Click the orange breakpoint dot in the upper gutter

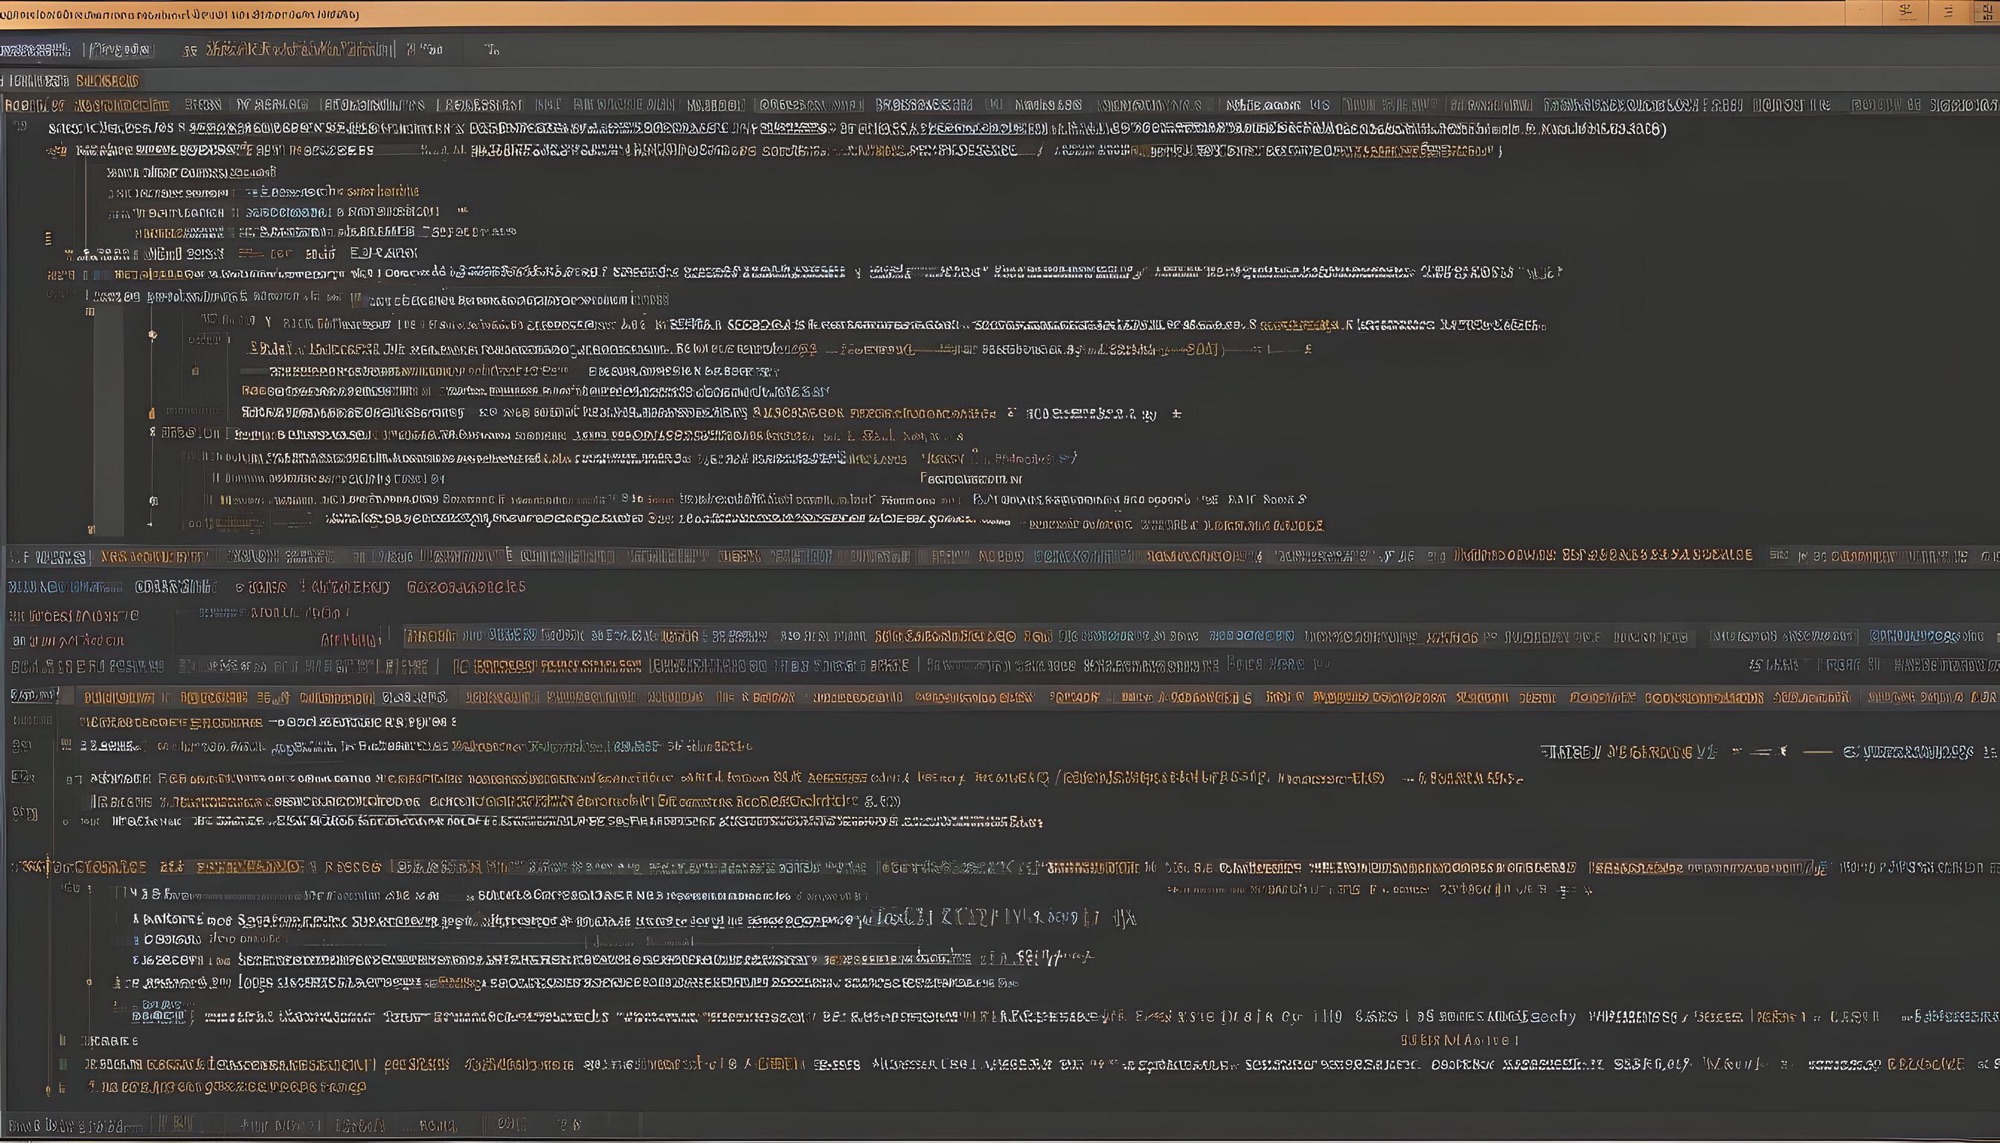pos(152,335)
